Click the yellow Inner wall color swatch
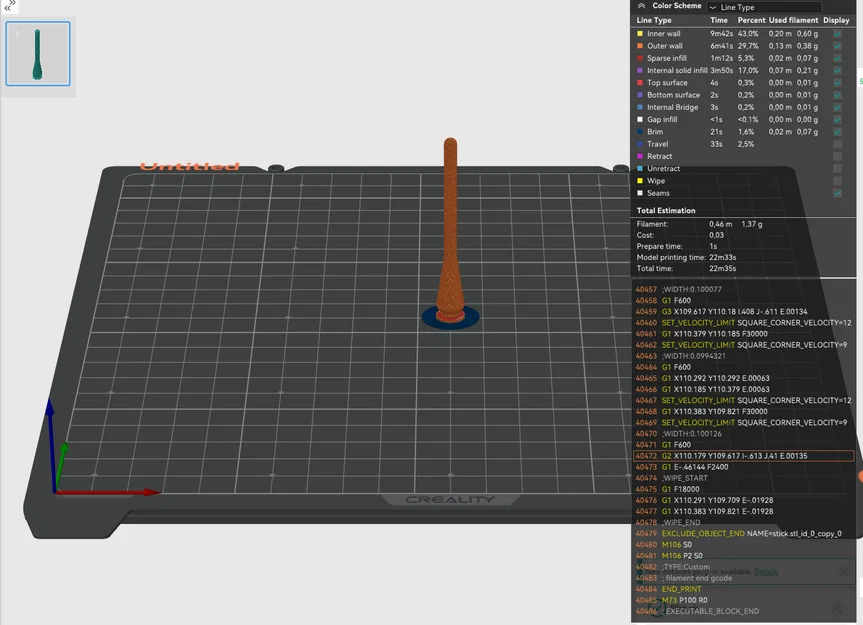The image size is (863, 625). point(640,34)
